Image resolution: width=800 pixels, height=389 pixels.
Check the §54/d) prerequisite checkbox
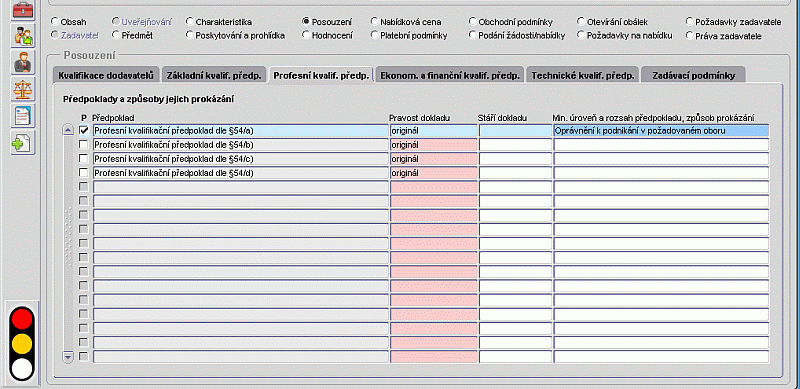click(84, 173)
